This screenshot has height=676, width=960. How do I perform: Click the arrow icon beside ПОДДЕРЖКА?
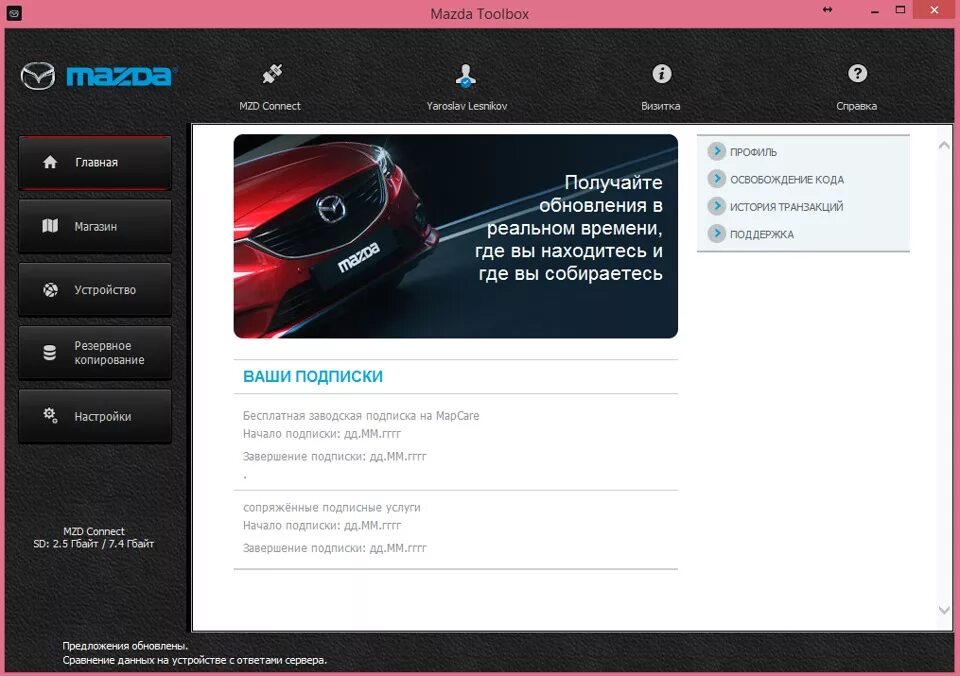tap(716, 233)
